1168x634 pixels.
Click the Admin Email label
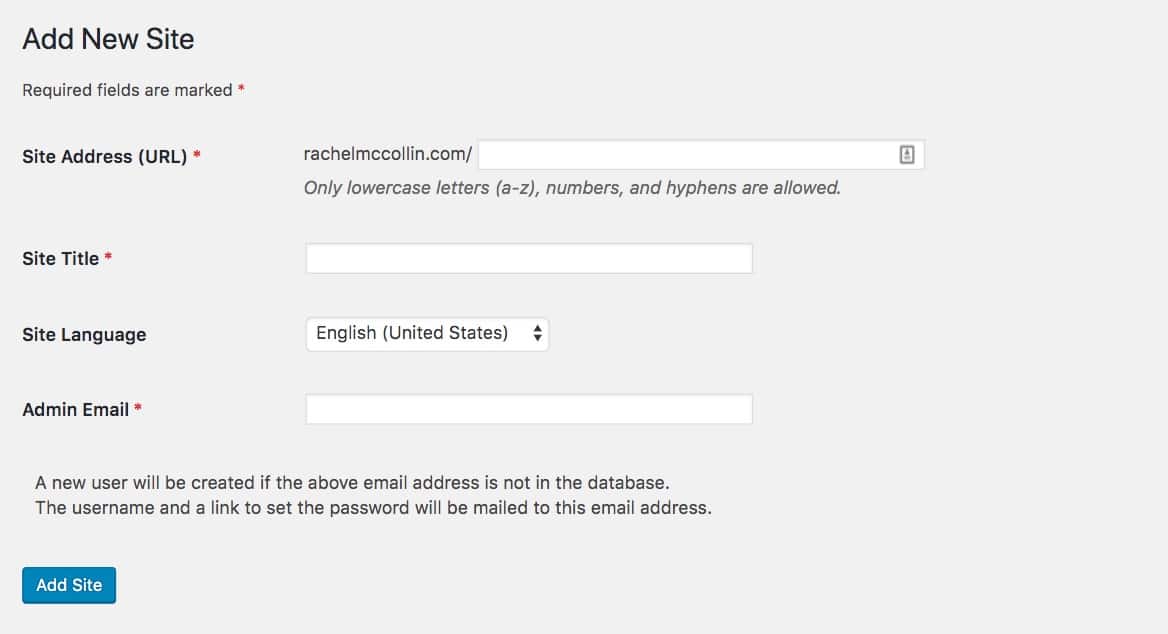pos(75,409)
